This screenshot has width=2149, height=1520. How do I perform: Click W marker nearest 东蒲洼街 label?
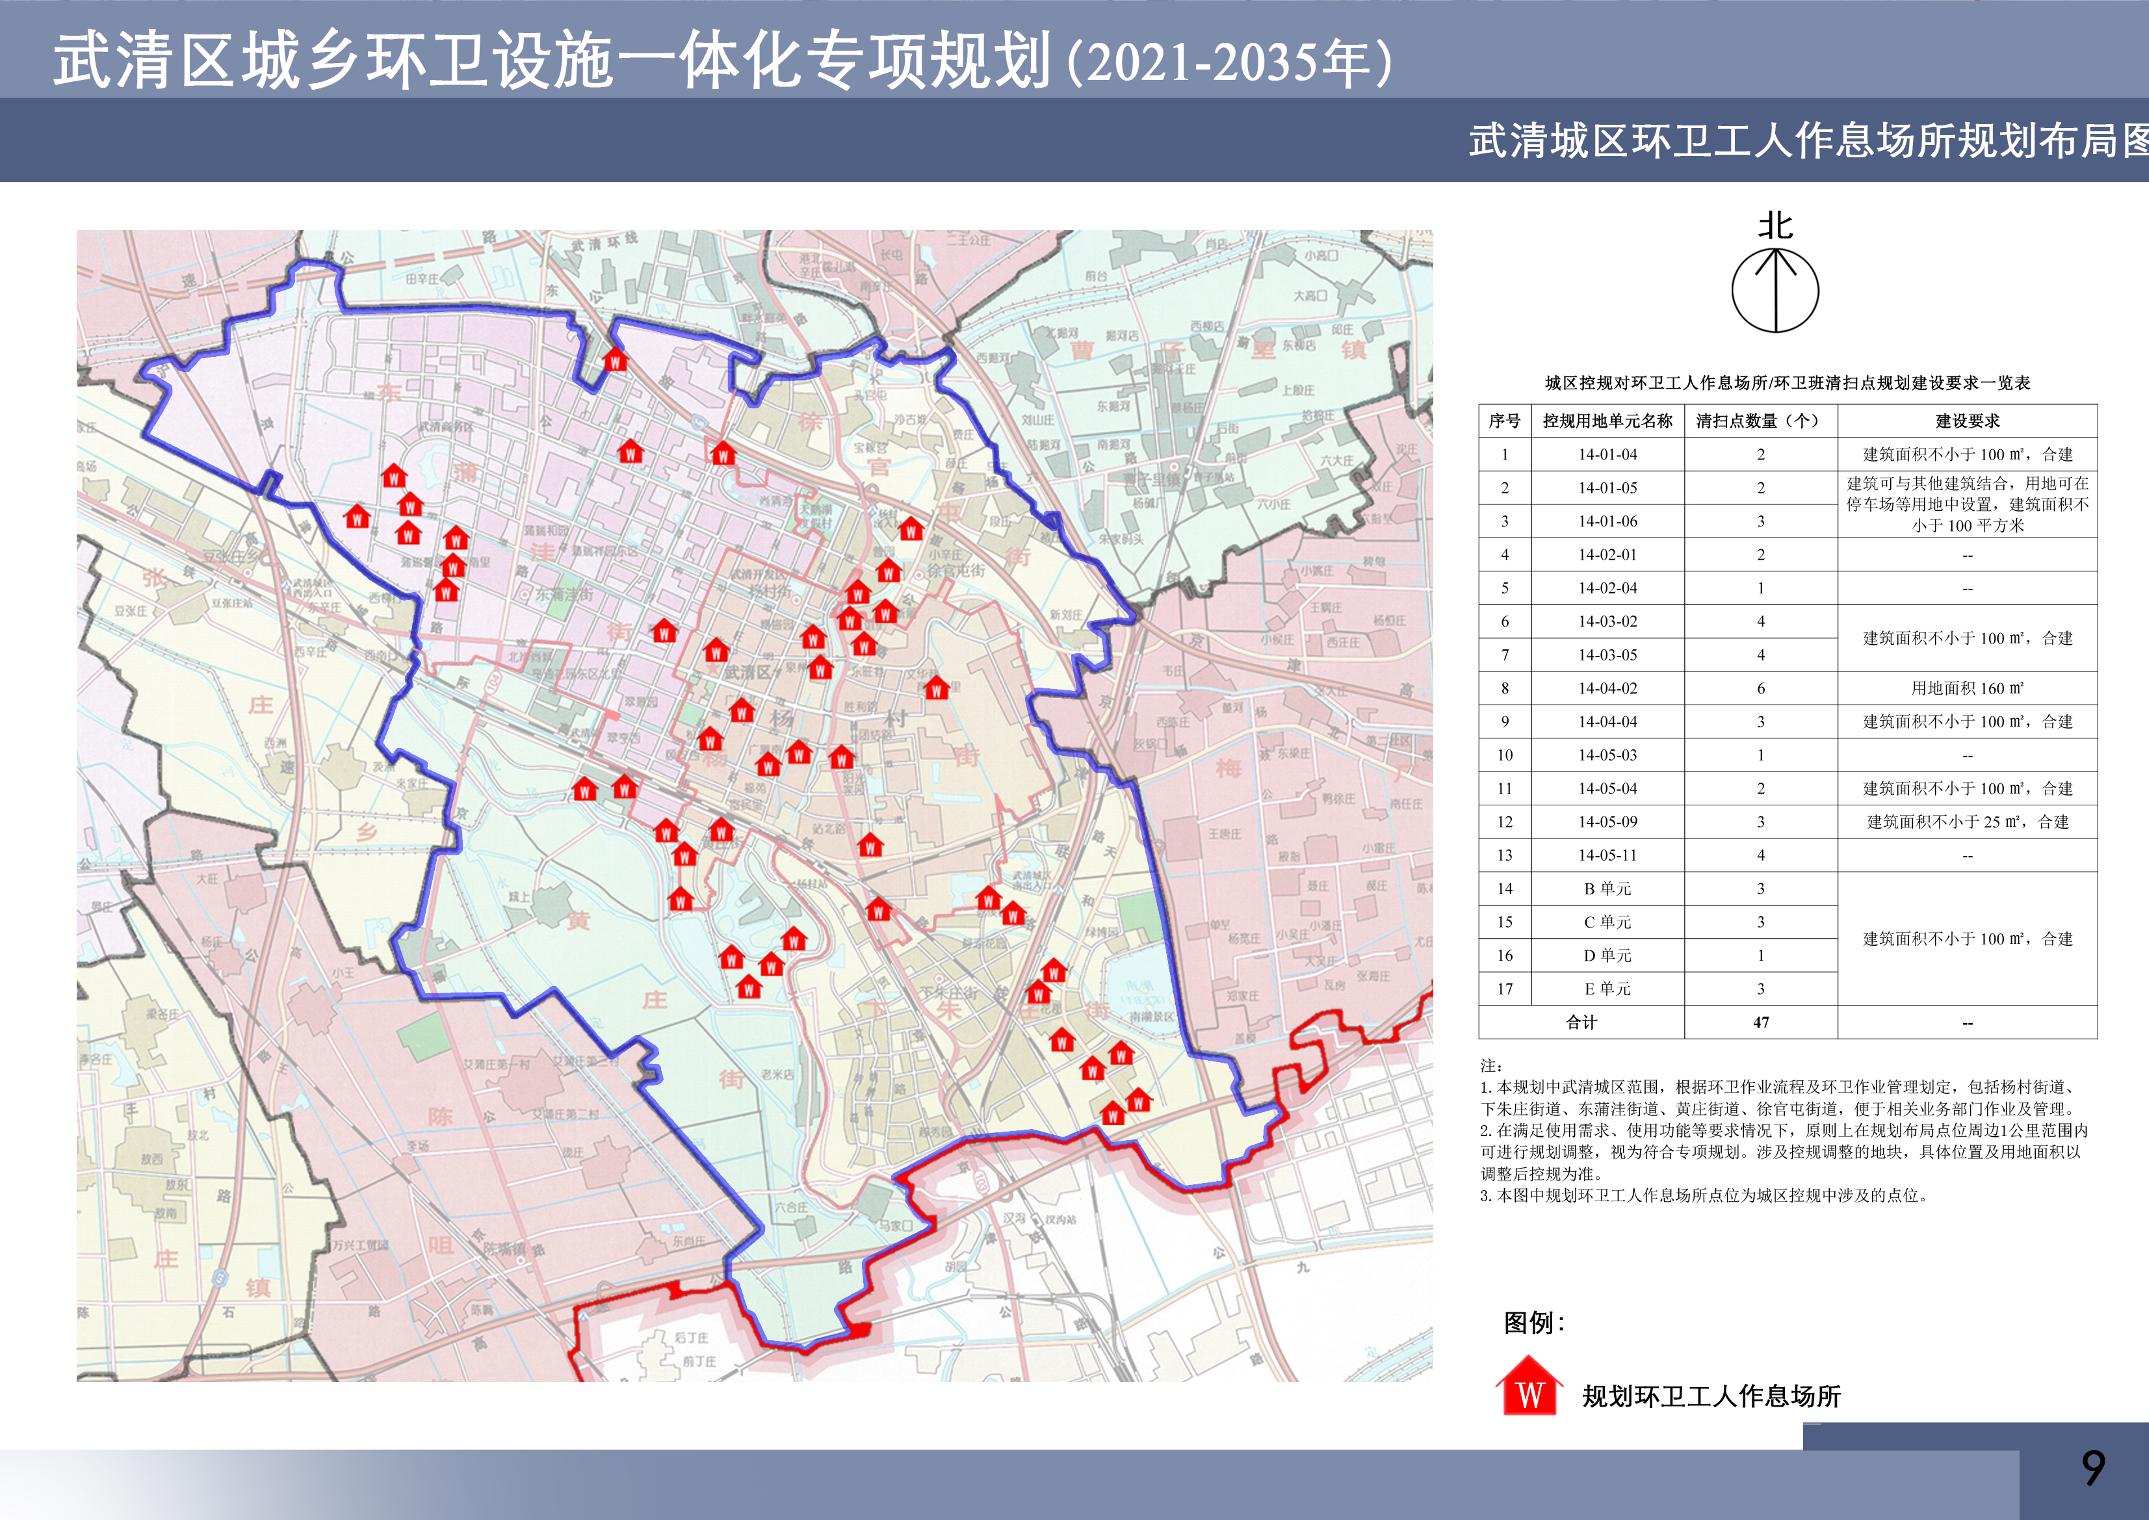click(662, 631)
